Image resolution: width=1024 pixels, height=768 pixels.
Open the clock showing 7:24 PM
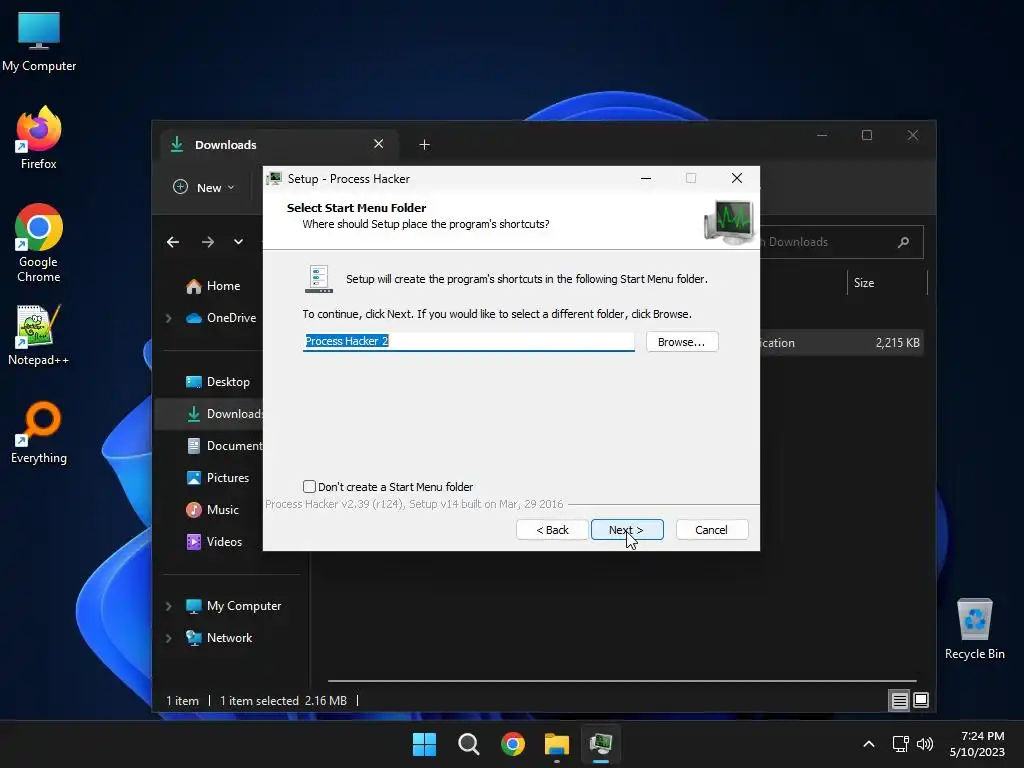pos(978,744)
